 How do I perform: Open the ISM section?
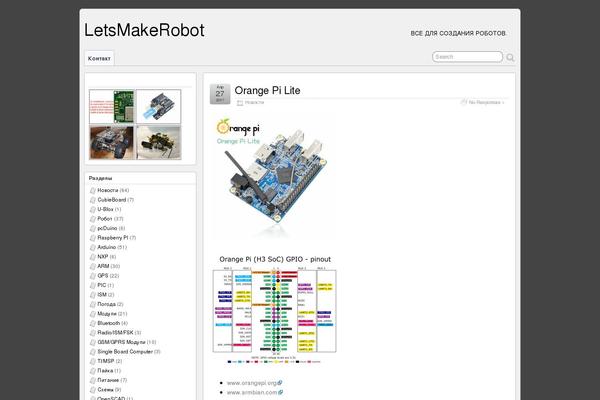102,295
